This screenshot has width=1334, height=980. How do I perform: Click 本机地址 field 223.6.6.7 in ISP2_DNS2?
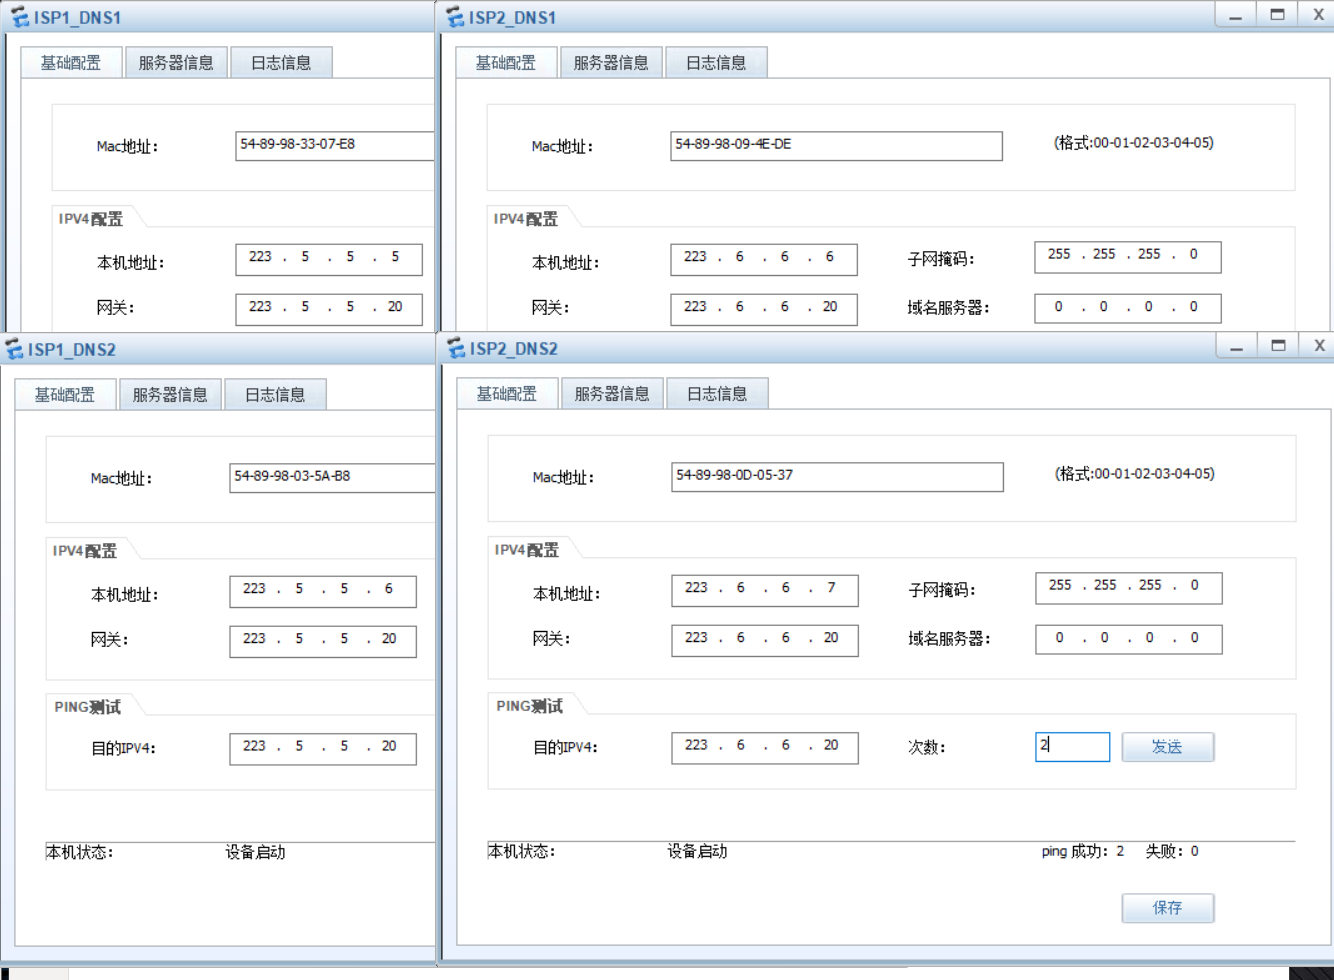[765, 590]
